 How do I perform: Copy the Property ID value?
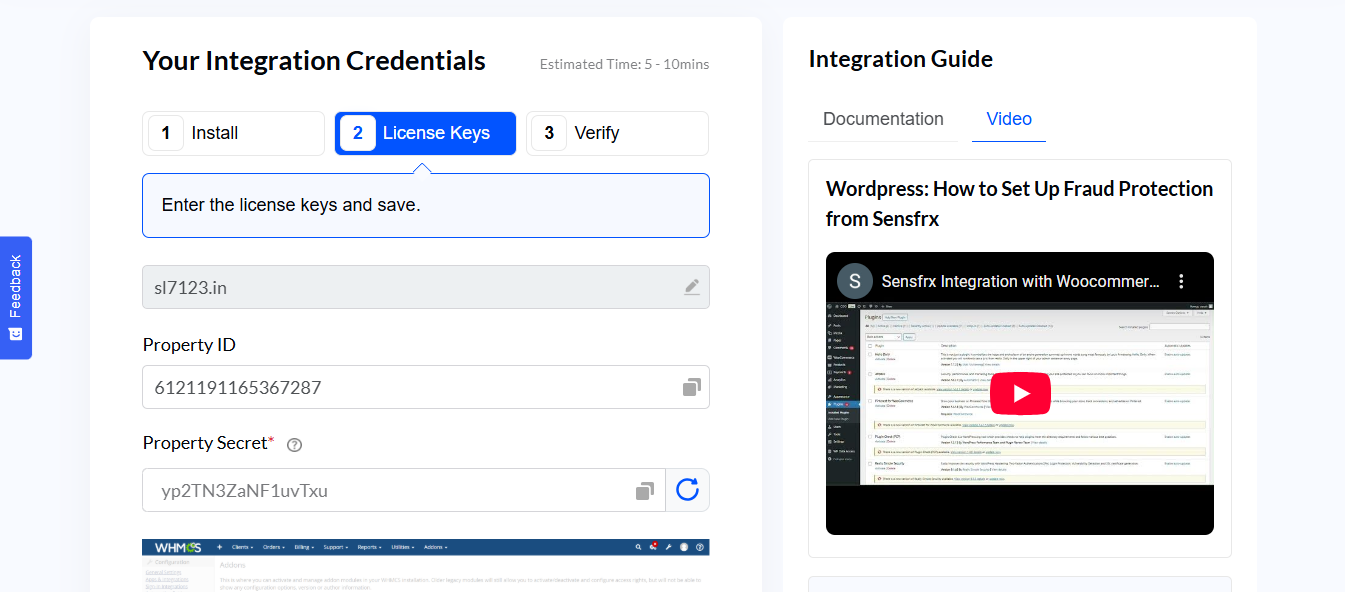coord(692,387)
